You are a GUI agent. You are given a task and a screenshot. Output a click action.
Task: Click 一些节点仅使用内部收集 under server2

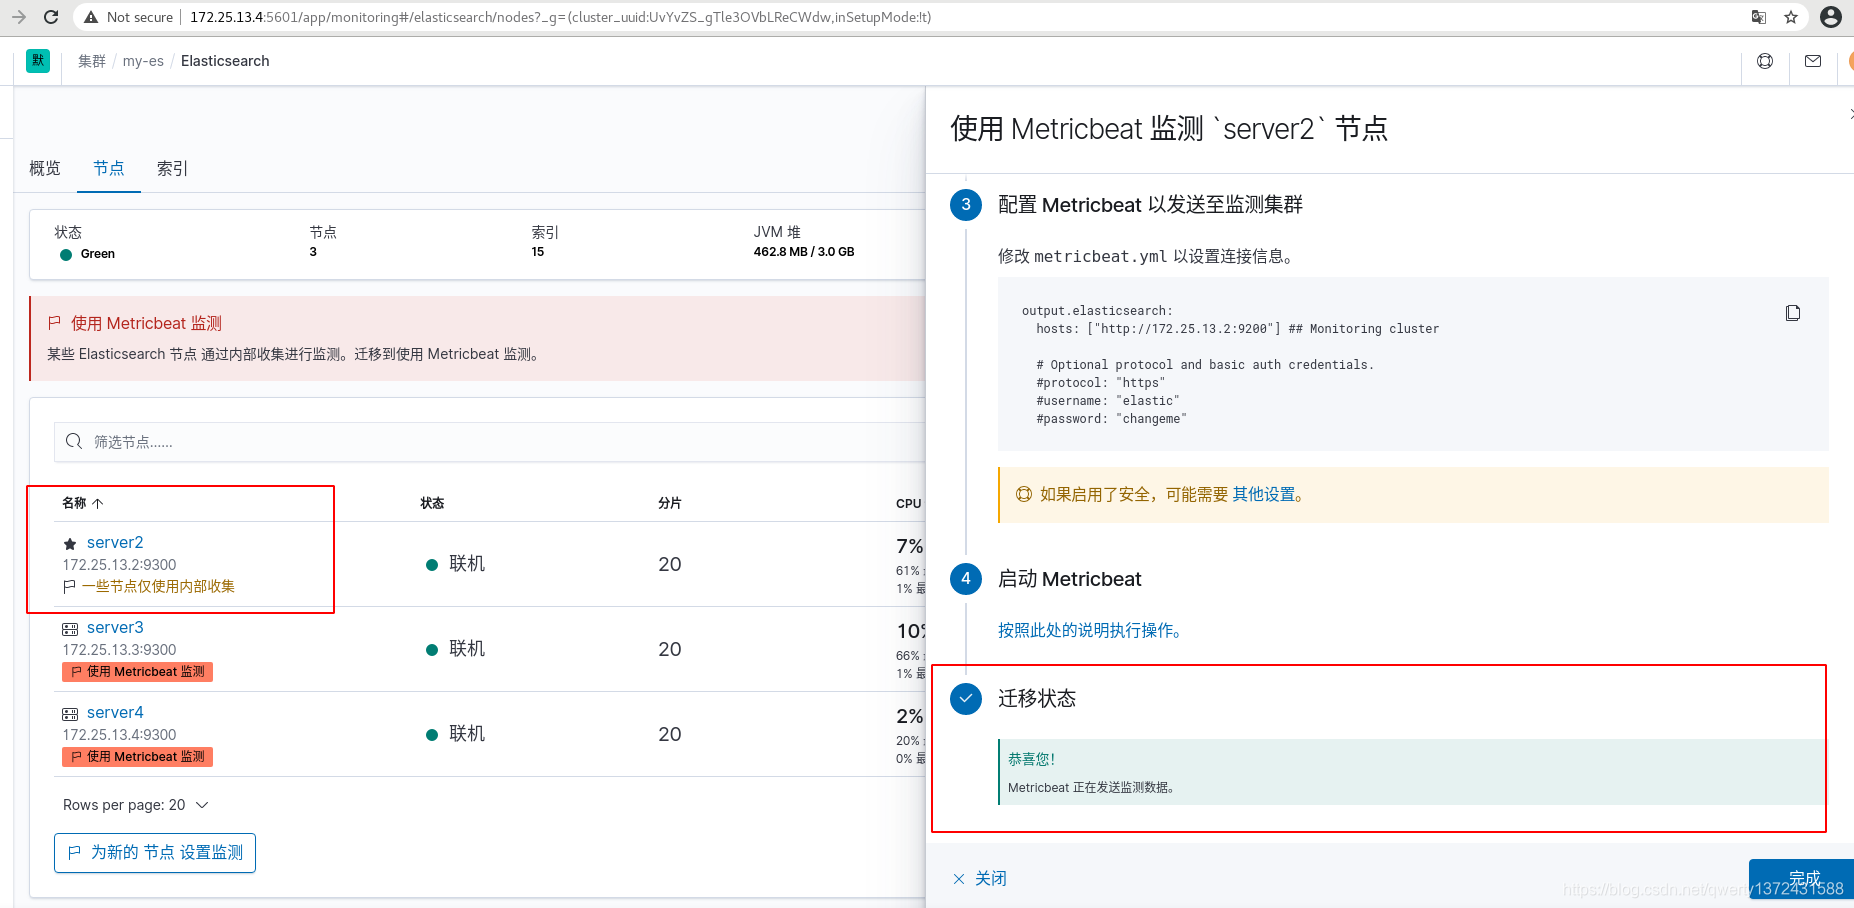158,587
